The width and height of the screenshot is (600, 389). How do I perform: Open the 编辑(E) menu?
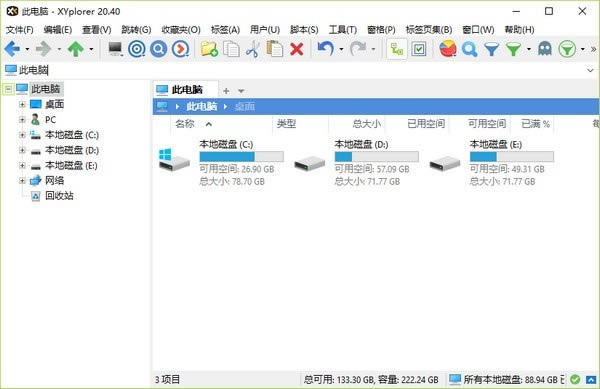point(57,29)
